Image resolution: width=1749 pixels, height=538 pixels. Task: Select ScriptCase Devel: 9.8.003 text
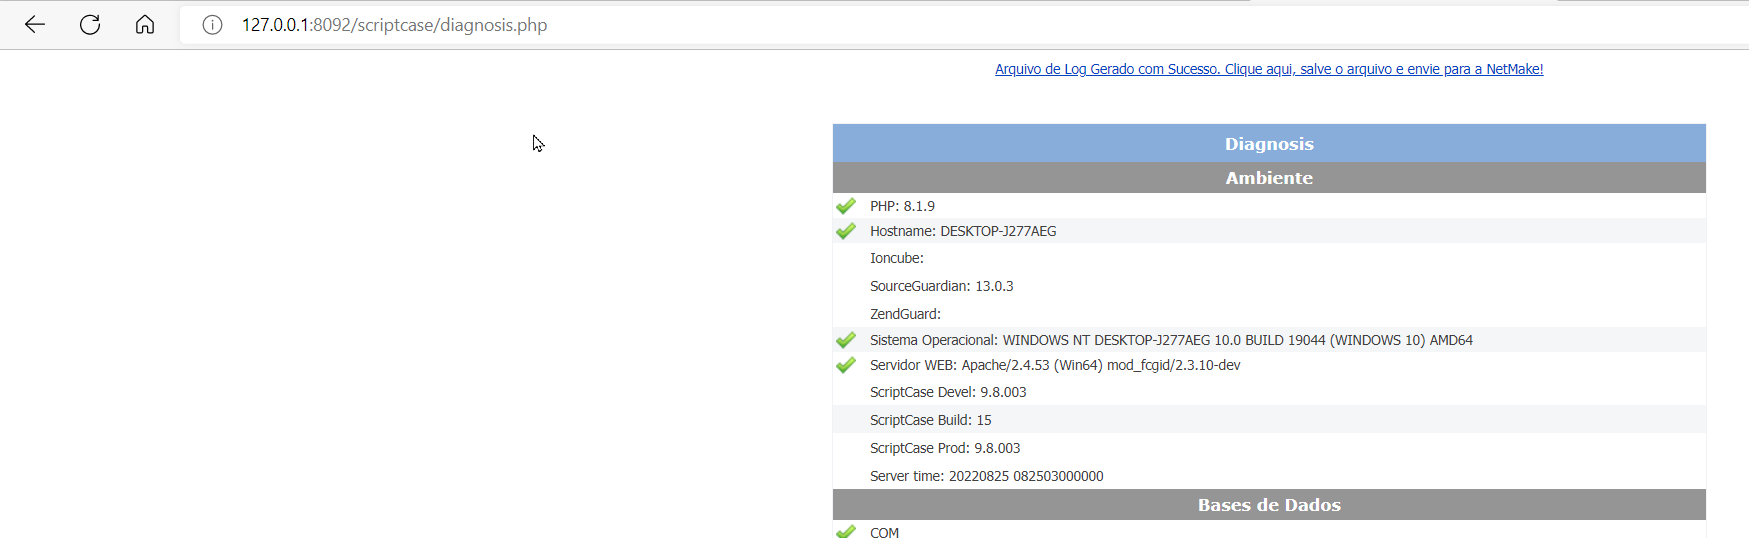tap(948, 392)
